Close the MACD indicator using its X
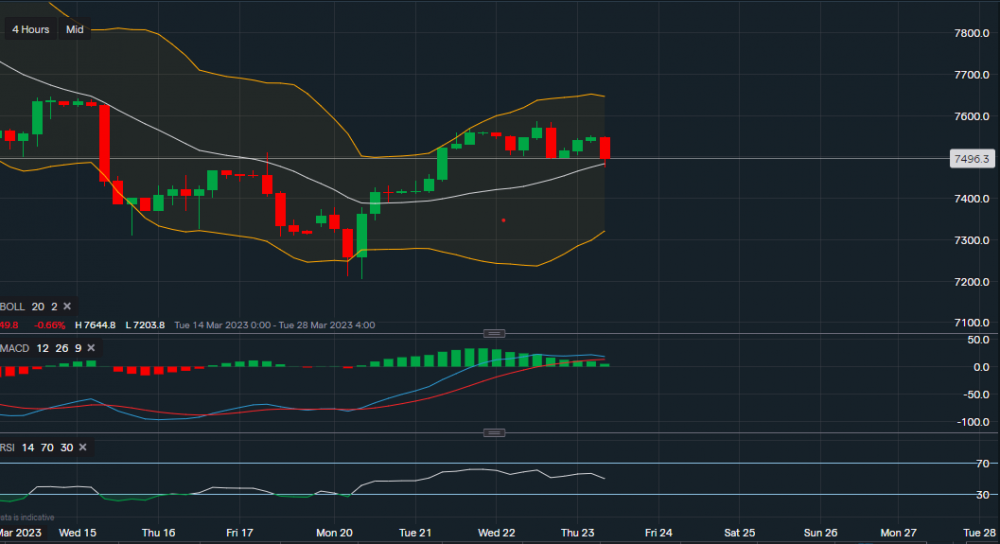The height and width of the screenshot is (544, 1000). click(x=90, y=347)
